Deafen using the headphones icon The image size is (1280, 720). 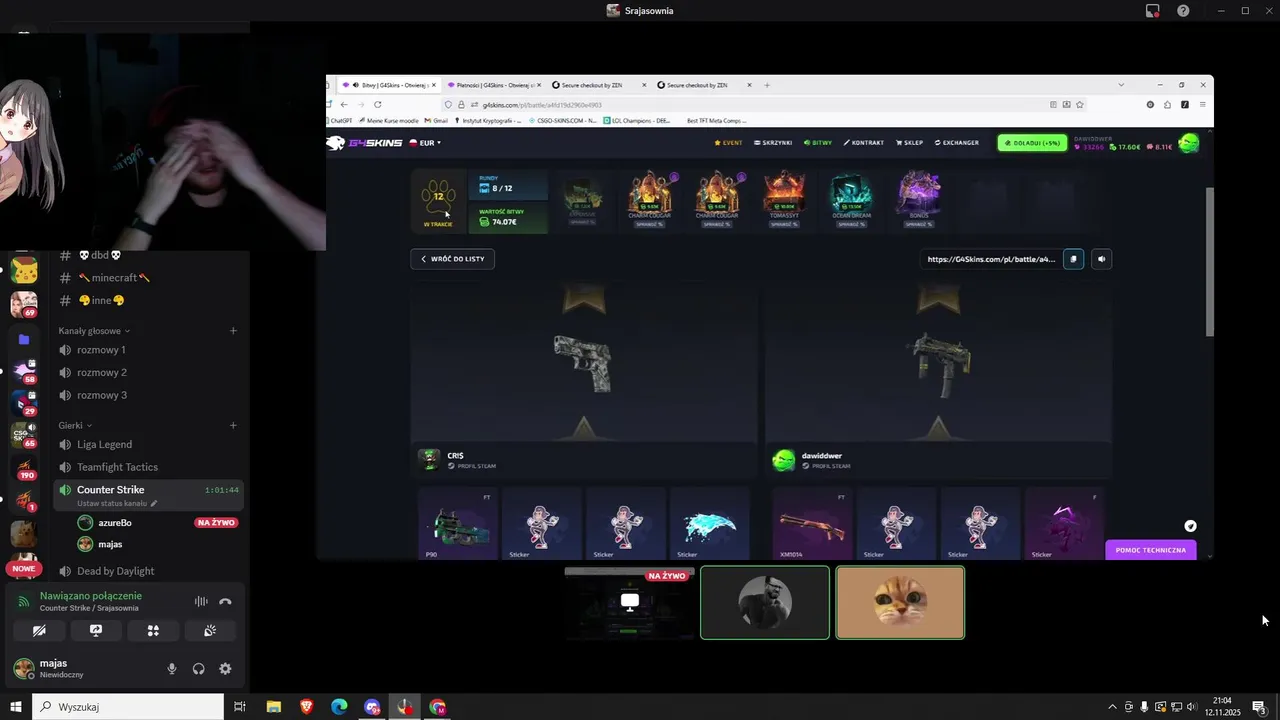tap(198, 669)
